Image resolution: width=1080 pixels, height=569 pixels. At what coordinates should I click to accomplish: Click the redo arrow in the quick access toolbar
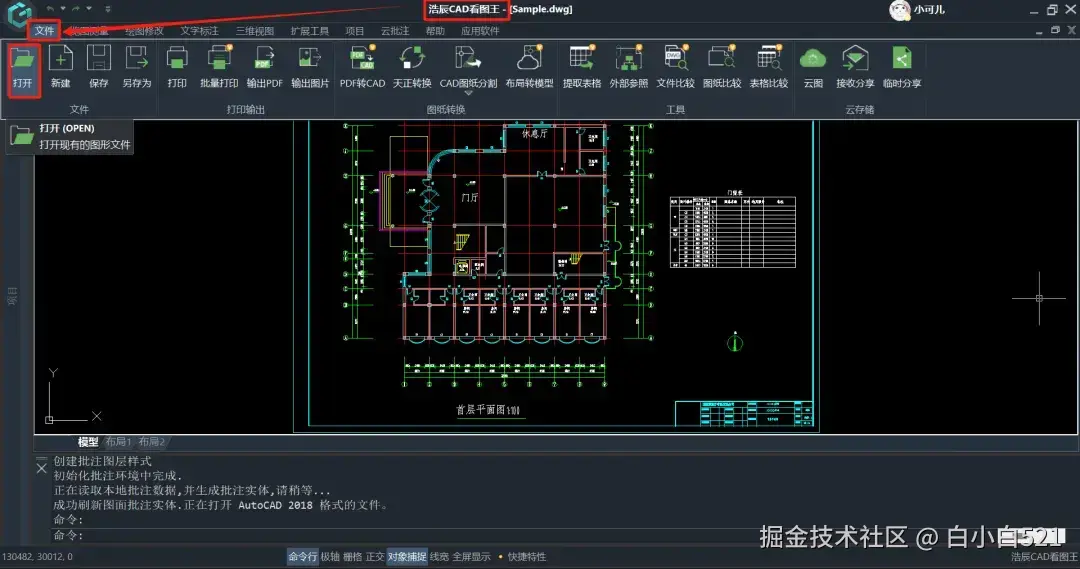76,8
